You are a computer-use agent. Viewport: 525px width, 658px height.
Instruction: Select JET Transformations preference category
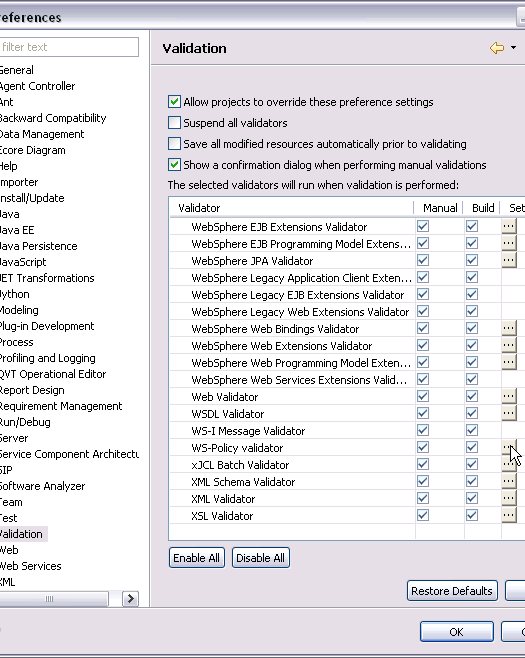click(47, 278)
